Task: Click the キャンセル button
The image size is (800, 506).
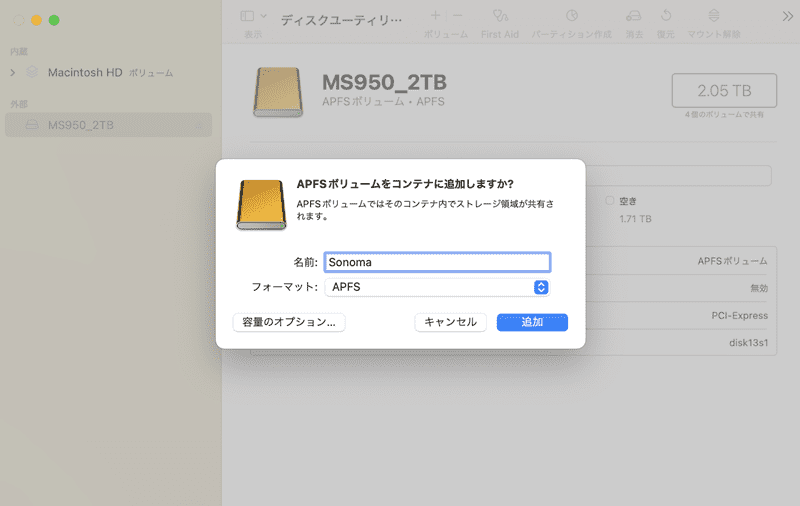Action: click(x=451, y=322)
